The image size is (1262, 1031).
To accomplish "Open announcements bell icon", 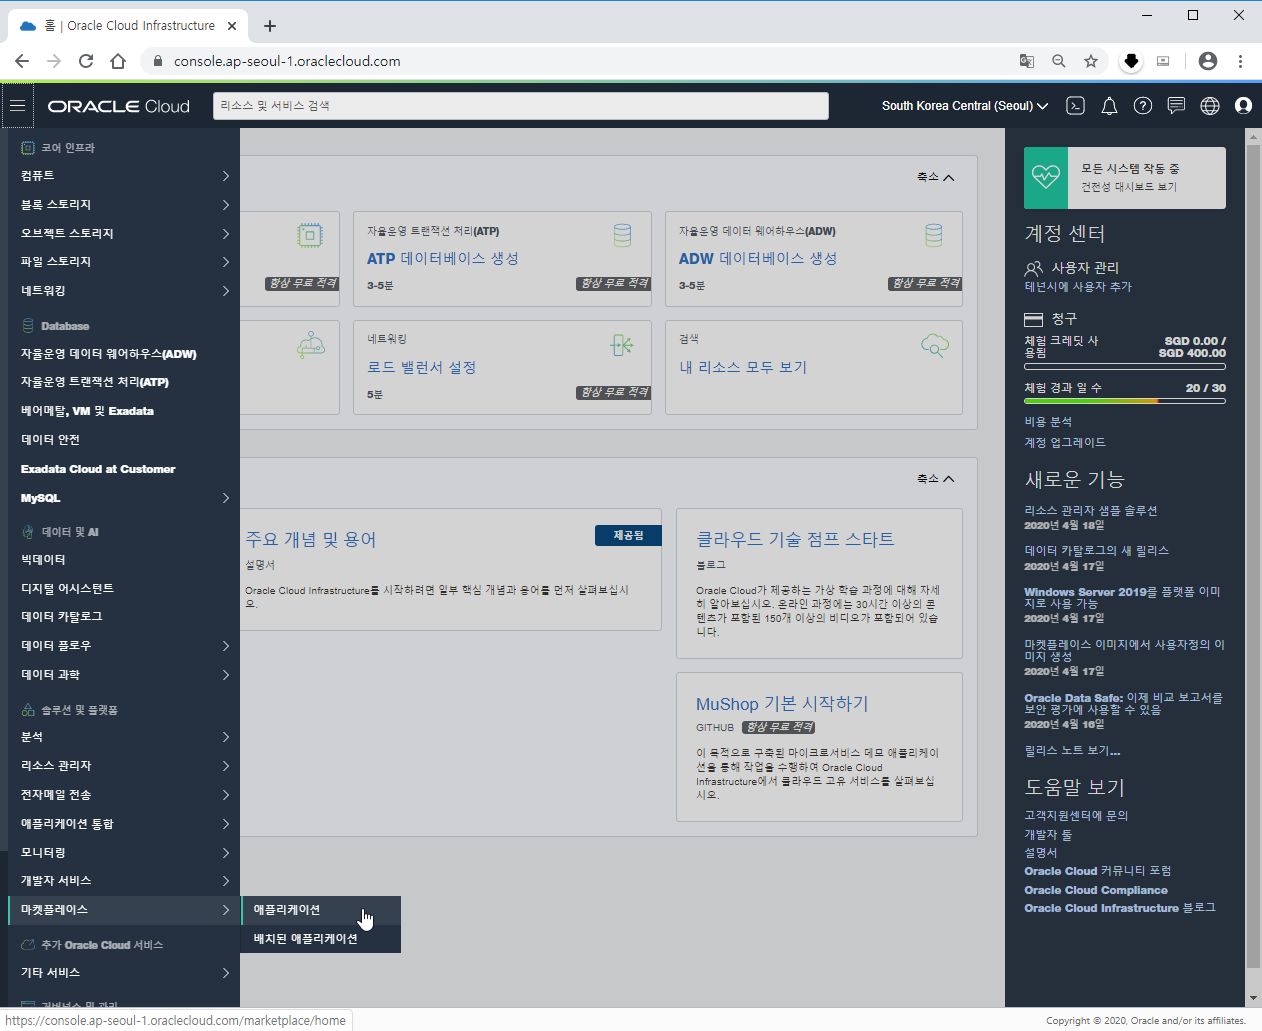I will pyautogui.click(x=1109, y=106).
